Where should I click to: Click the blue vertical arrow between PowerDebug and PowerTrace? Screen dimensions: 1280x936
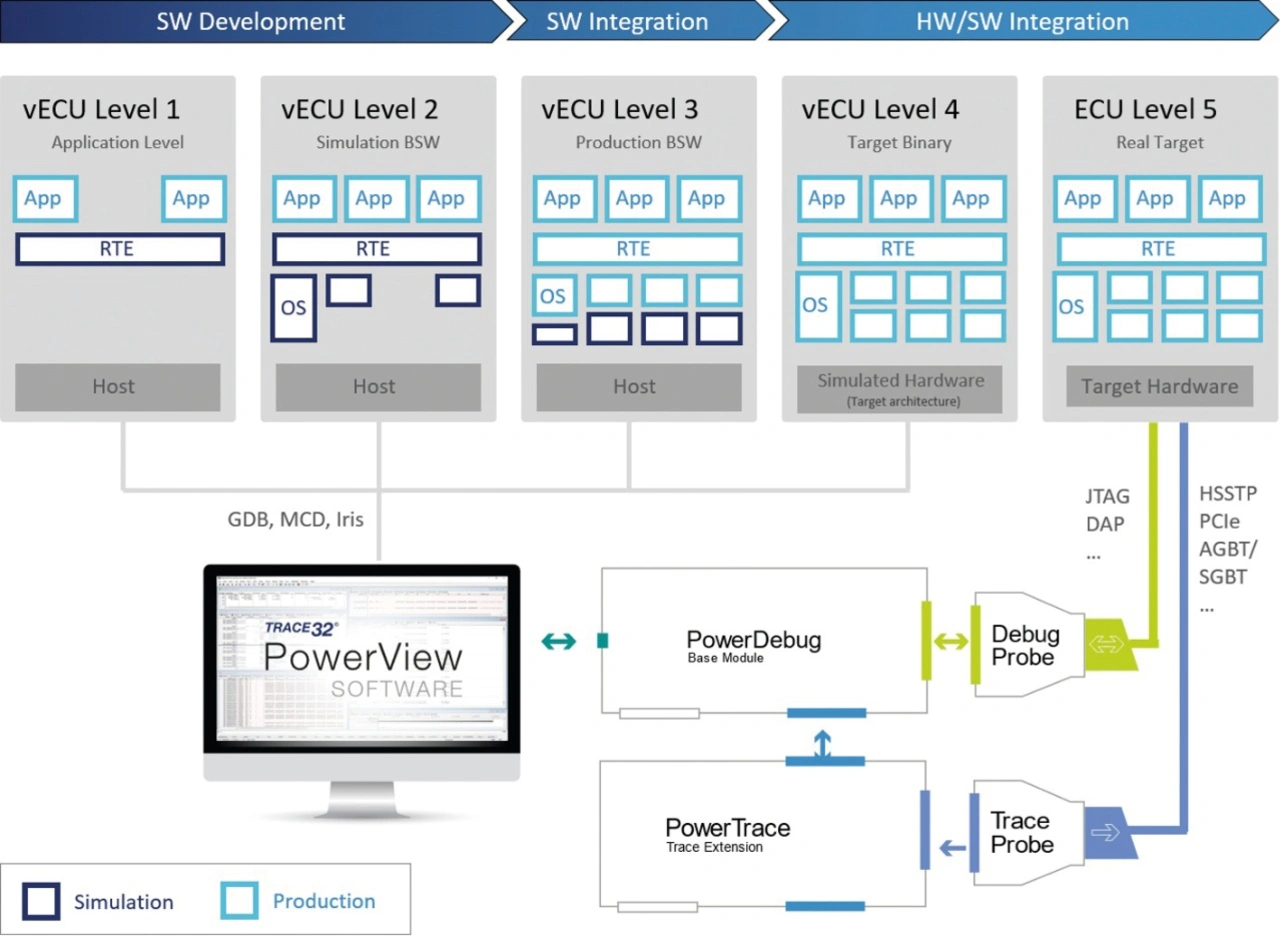[822, 742]
